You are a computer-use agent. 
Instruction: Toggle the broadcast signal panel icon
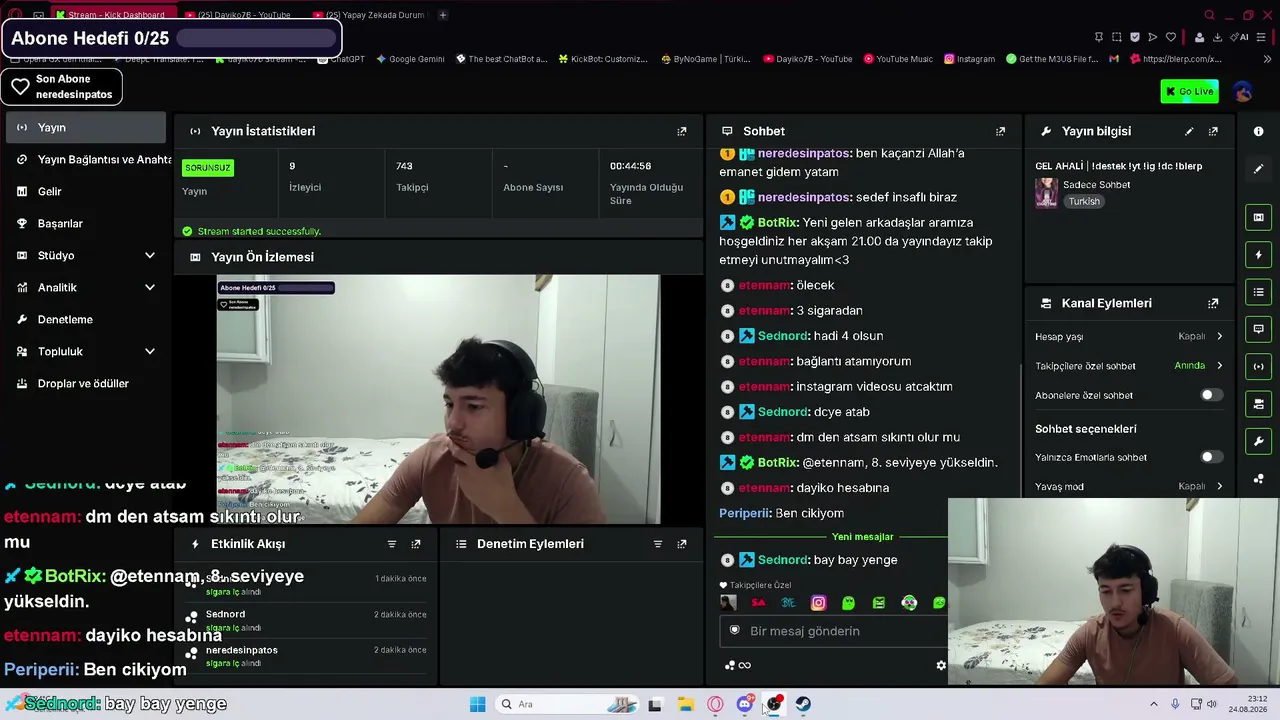click(1258, 366)
